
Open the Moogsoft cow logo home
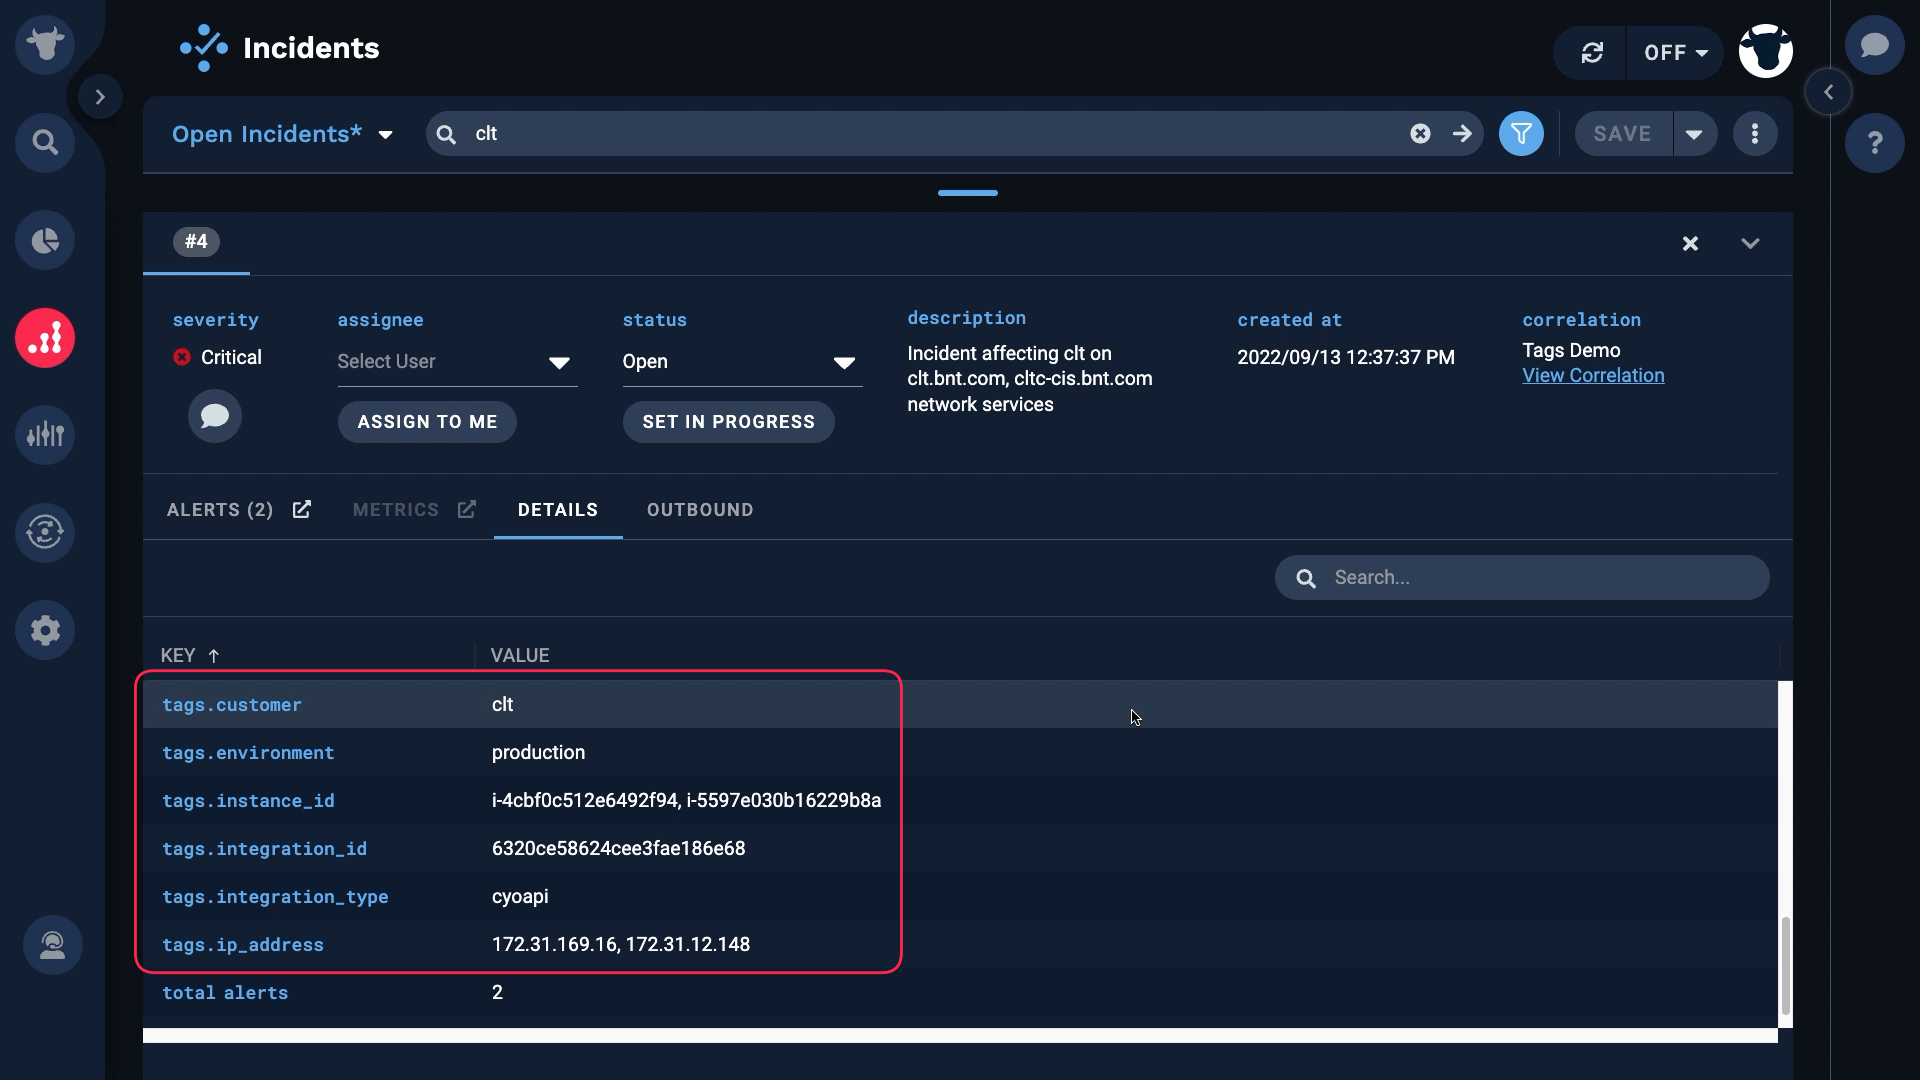point(45,45)
